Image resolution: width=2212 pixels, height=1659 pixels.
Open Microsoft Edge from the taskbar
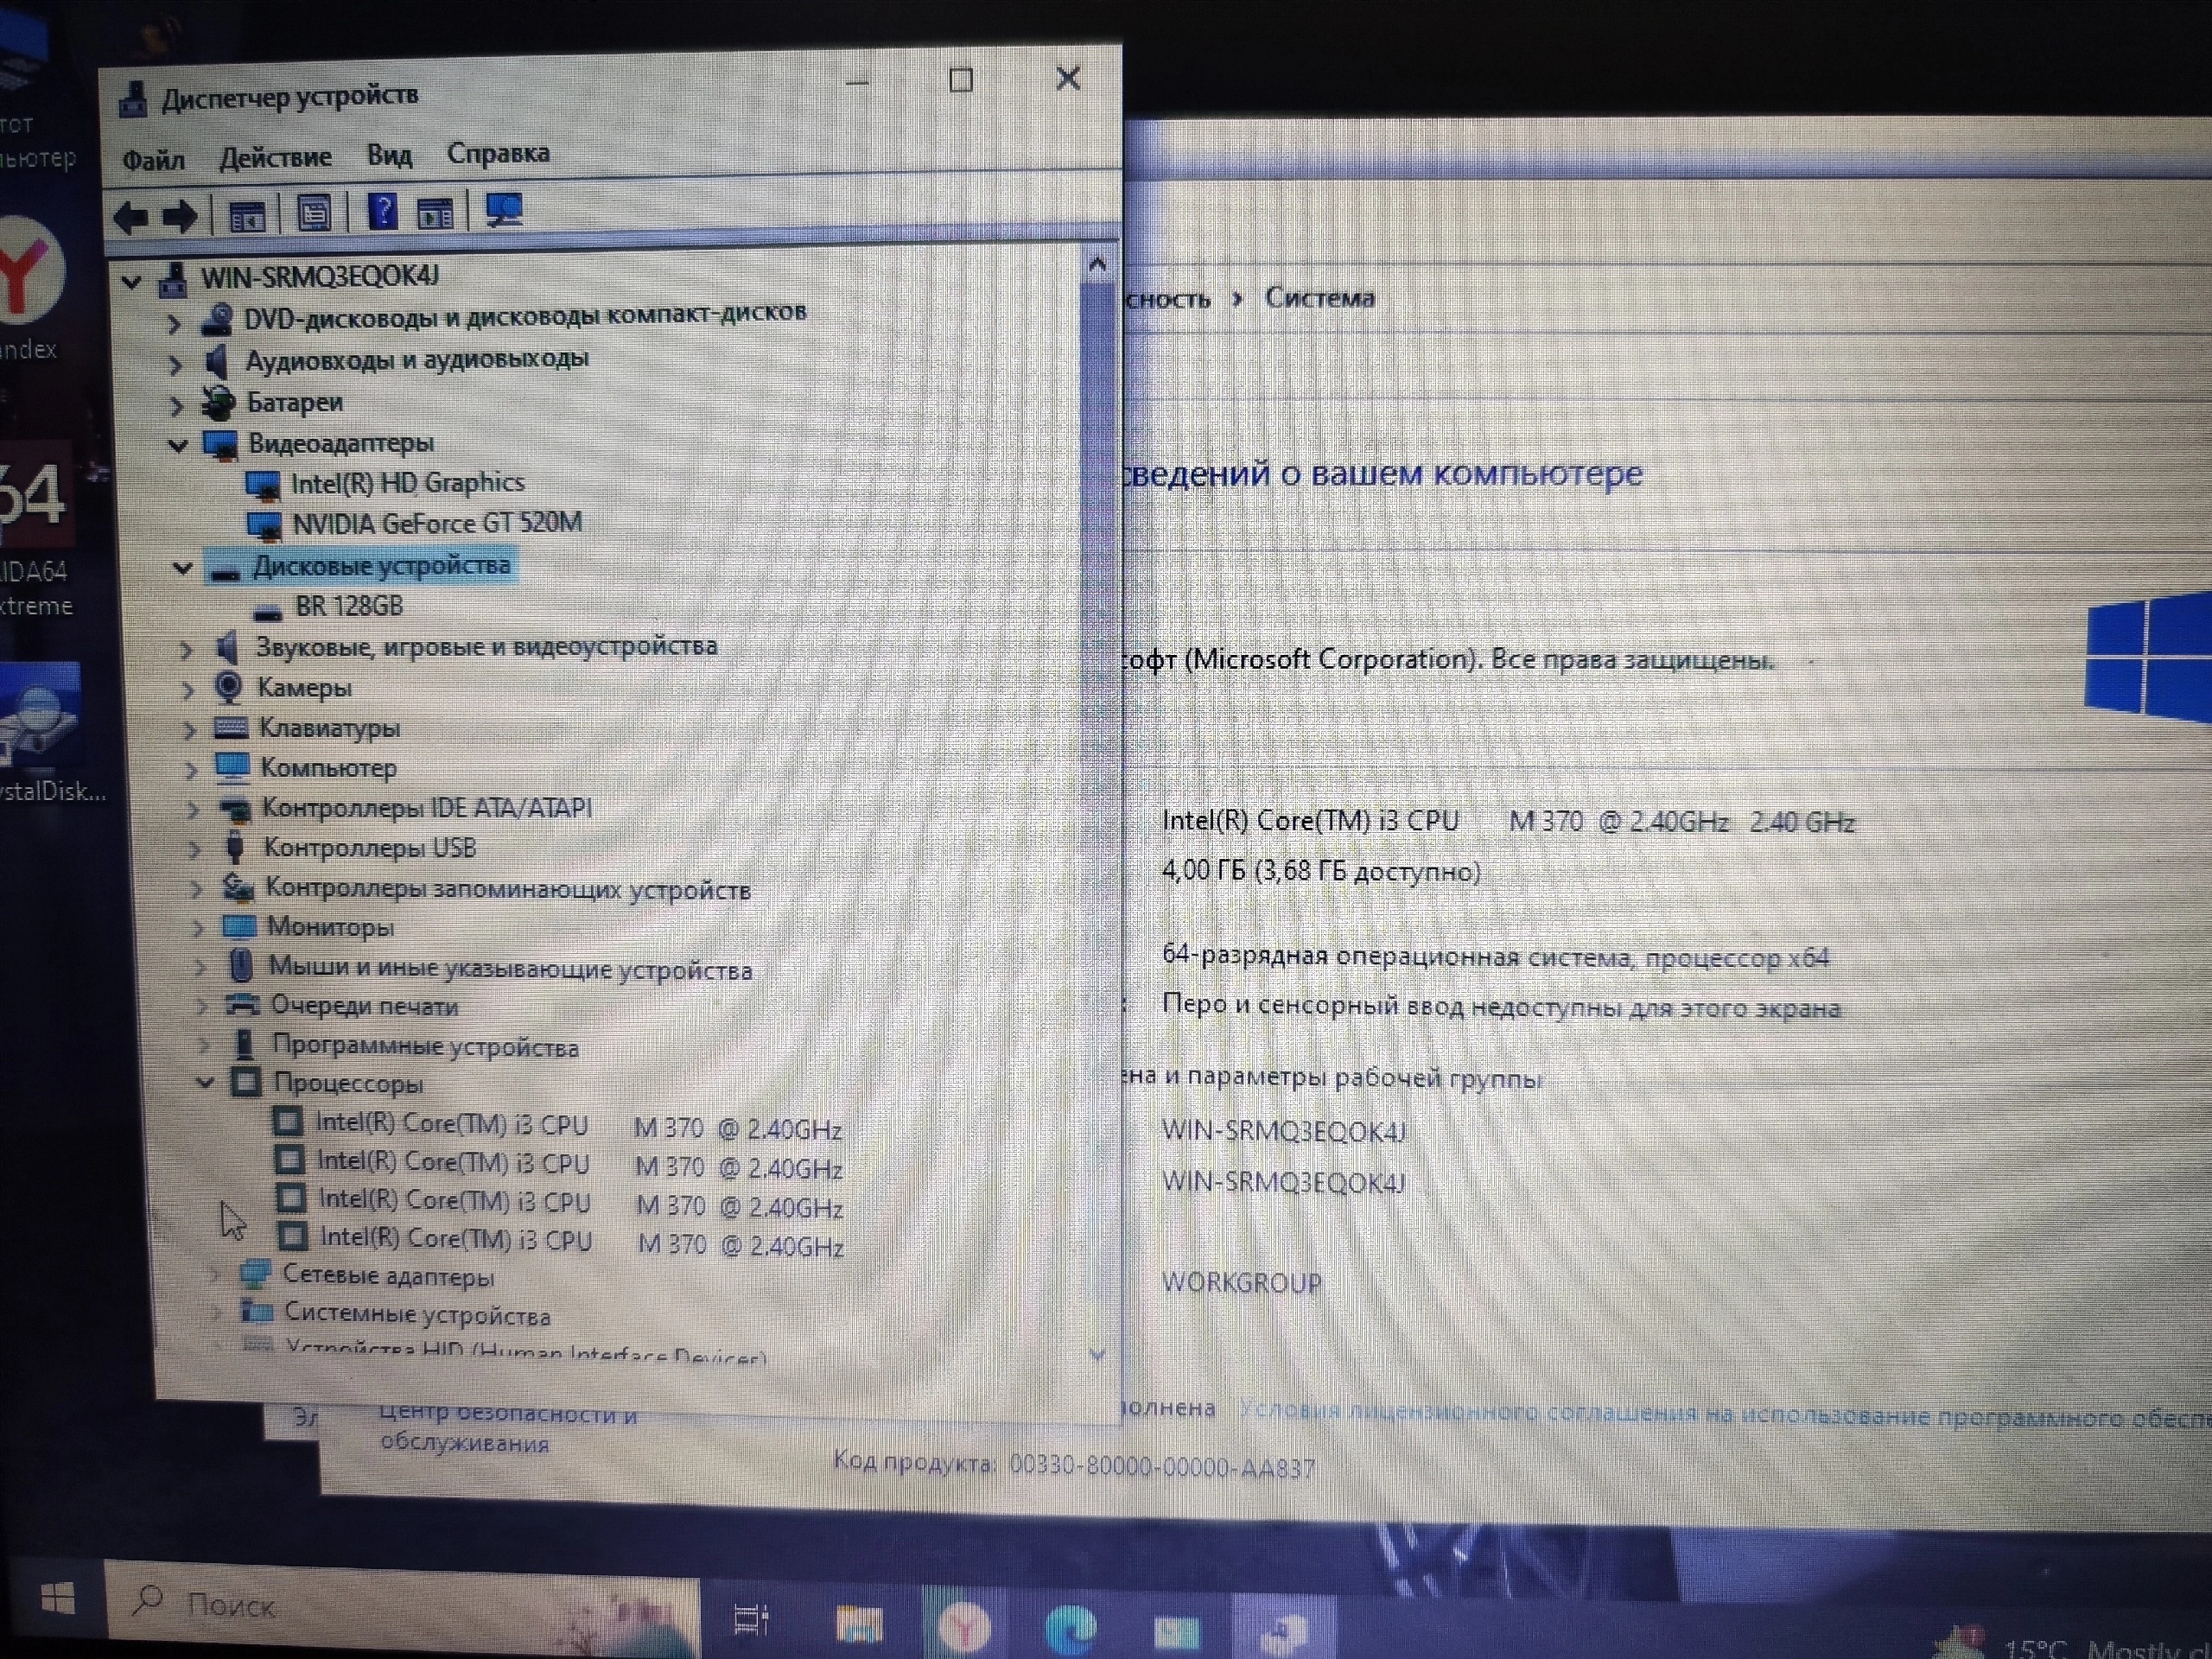[1070, 1629]
